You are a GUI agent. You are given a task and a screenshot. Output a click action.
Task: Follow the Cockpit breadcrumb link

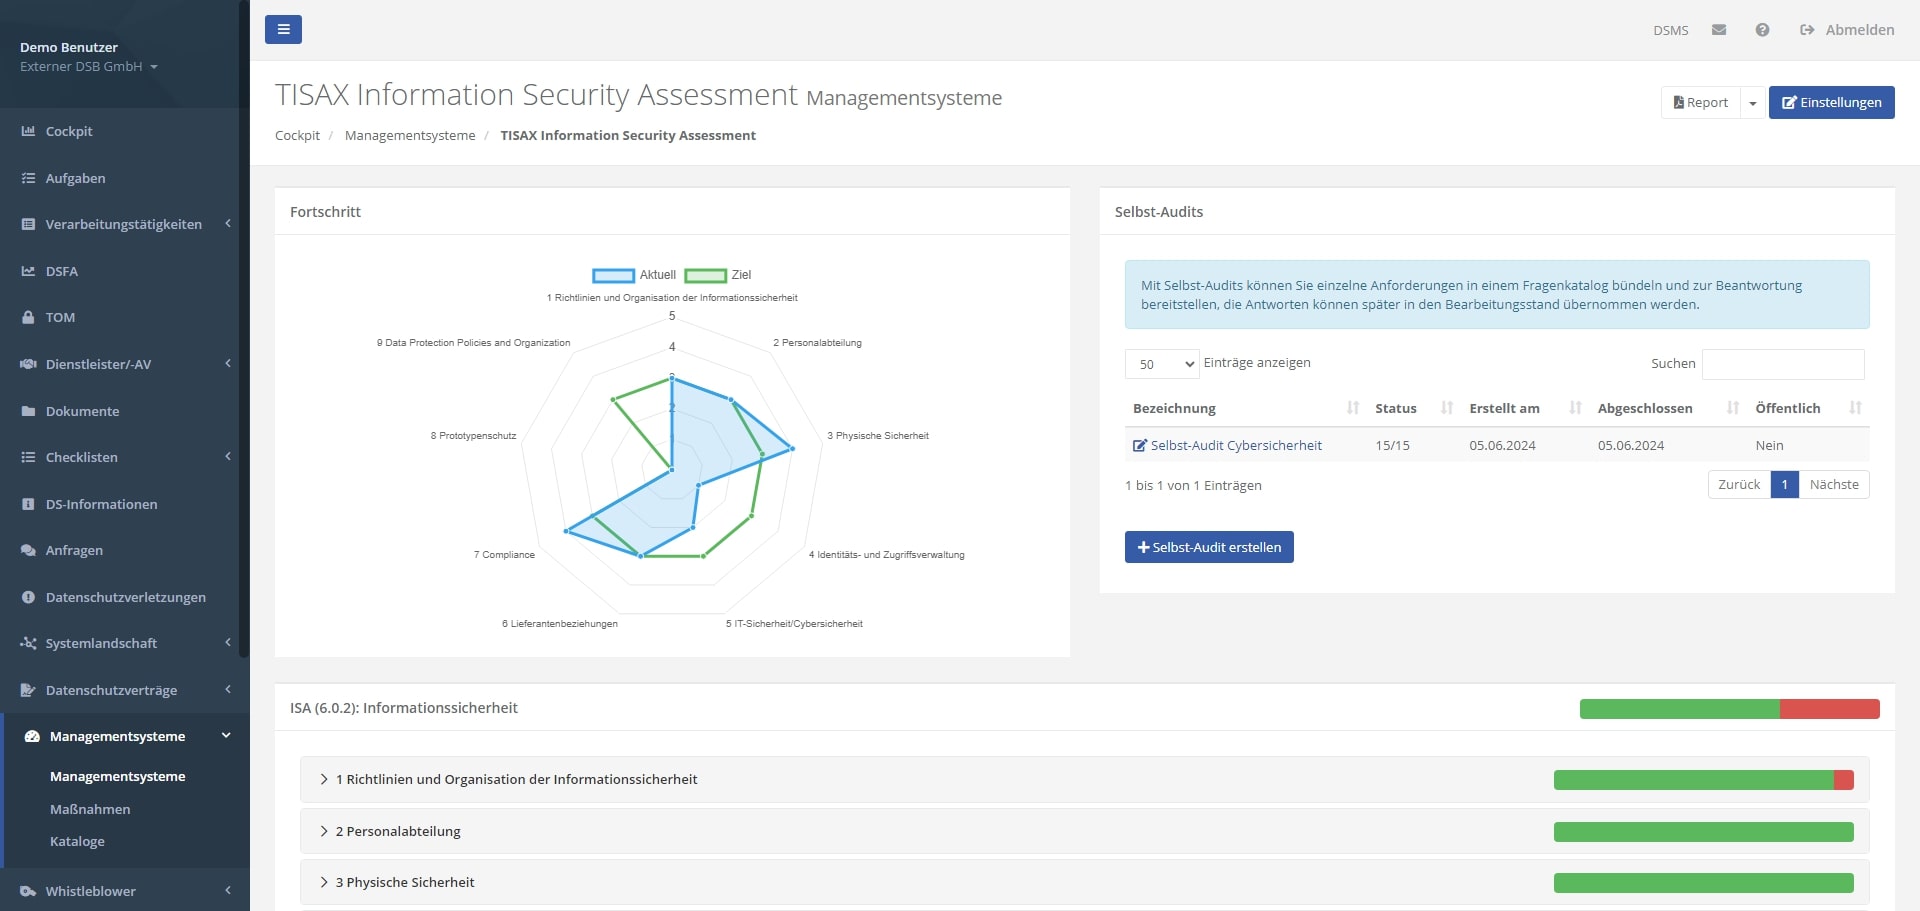pos(297,135)
